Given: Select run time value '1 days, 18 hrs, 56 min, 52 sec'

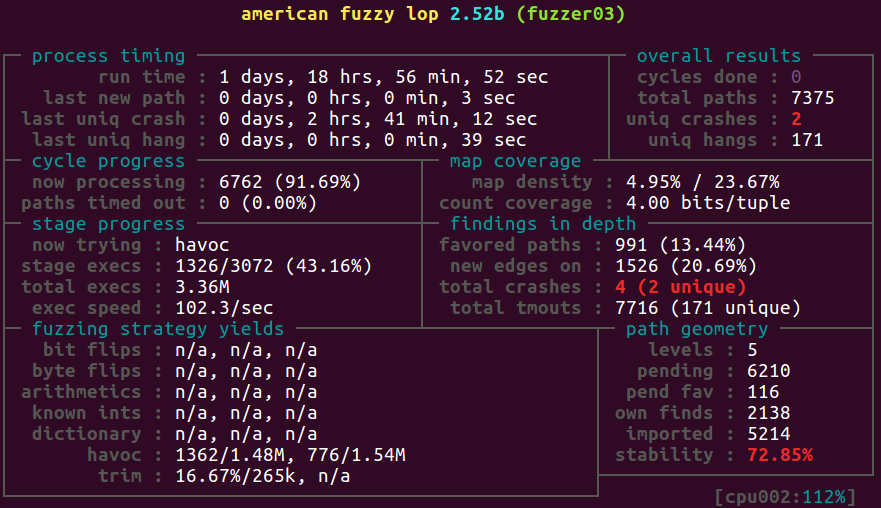Looking at the screenshot, I should 384,77.
